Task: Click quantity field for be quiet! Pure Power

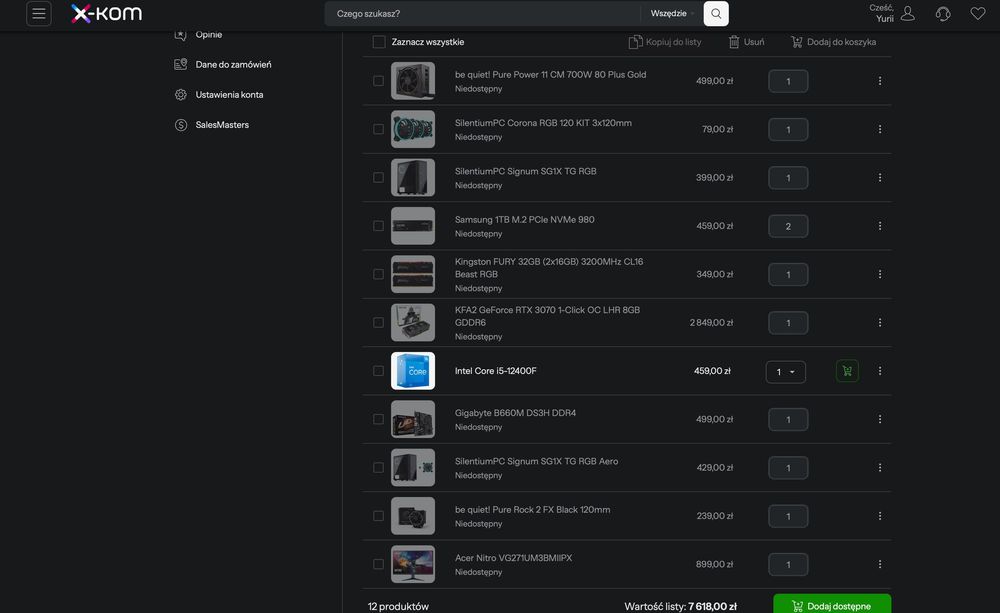Action: coord(788,82)
